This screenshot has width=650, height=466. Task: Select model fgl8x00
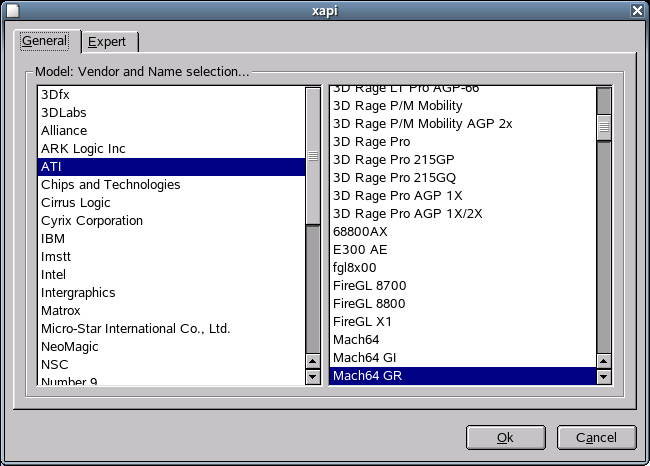[x=463, y=268]
